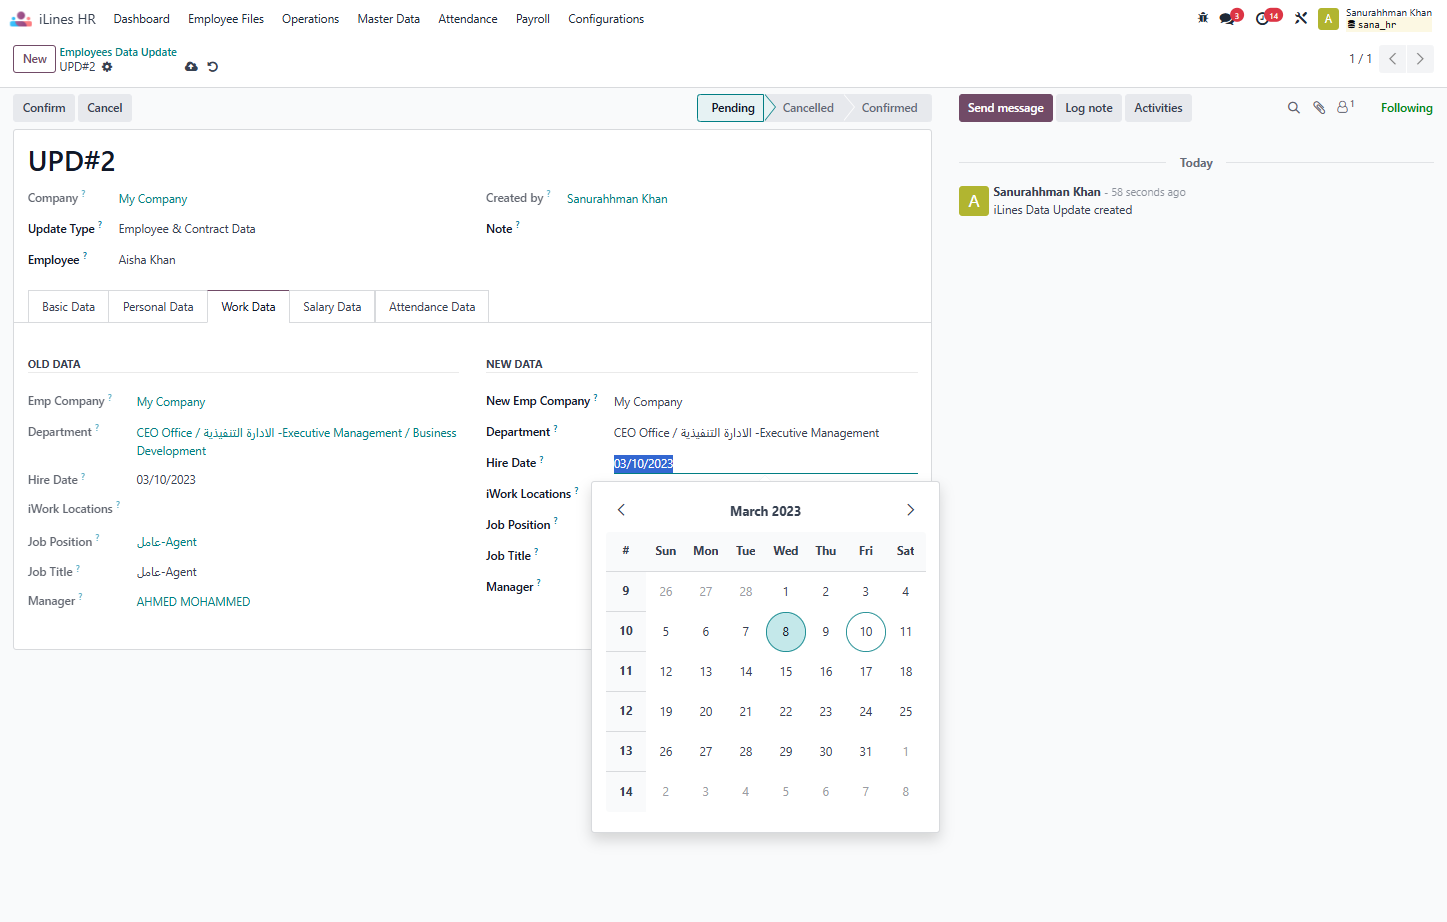Screen dimensions: 1447x922
Task: Click March 2023 calendar header to zoom out
Action: click(x=765, y=511)
